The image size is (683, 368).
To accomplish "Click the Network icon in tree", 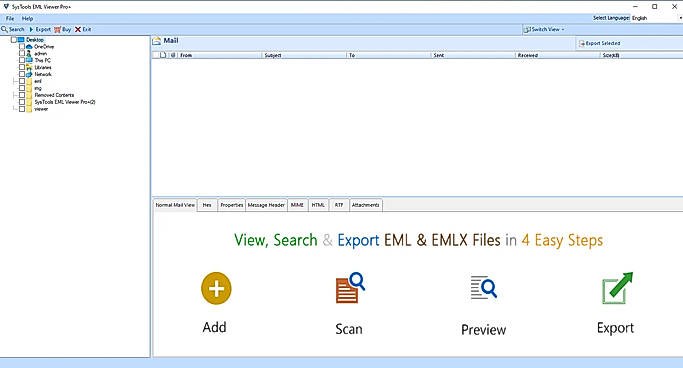I will point(29,74).
